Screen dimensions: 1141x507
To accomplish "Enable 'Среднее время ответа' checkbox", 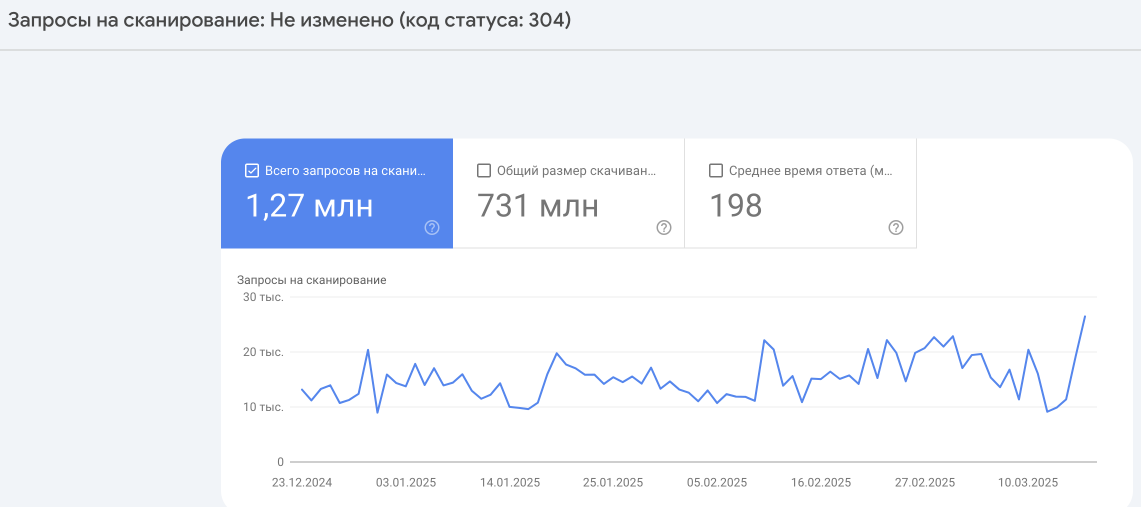I will coord(715,171).
